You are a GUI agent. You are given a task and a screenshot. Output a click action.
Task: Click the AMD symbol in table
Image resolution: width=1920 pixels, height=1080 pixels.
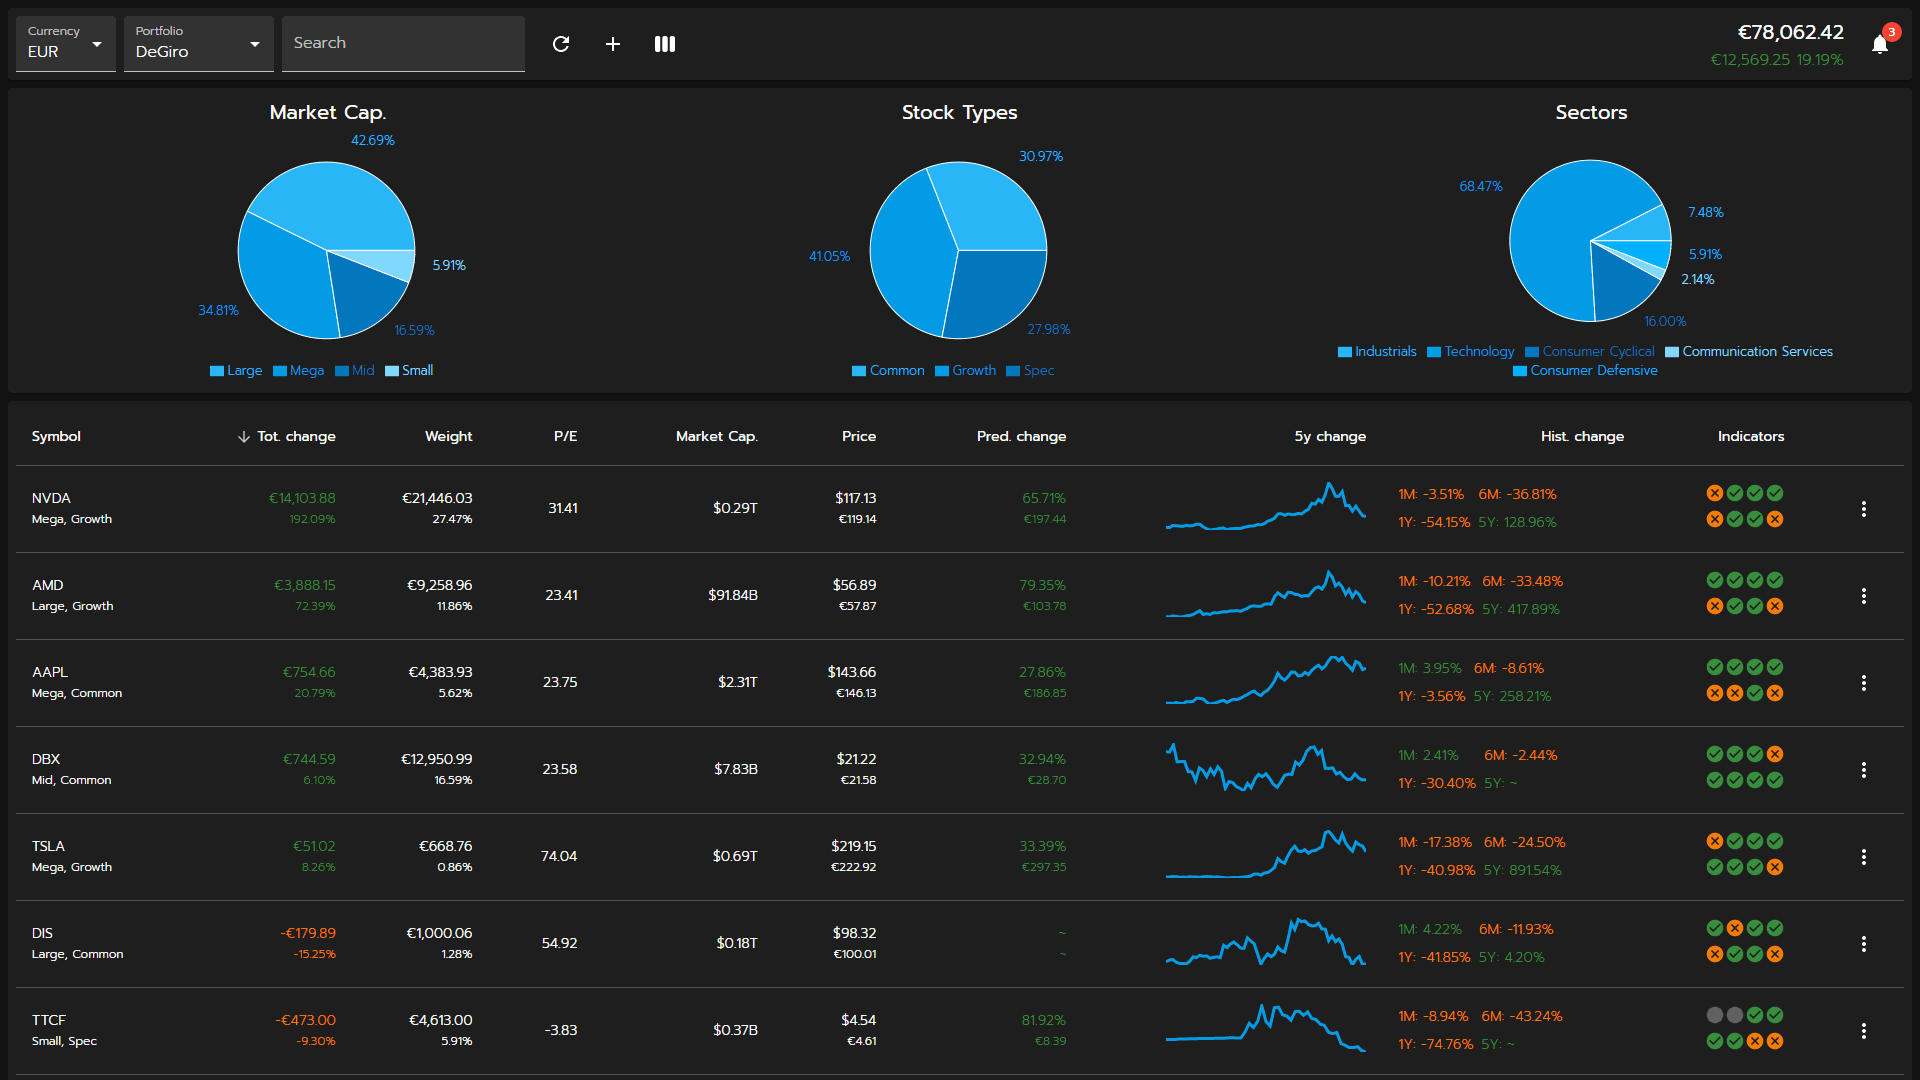tap(47, 585)
